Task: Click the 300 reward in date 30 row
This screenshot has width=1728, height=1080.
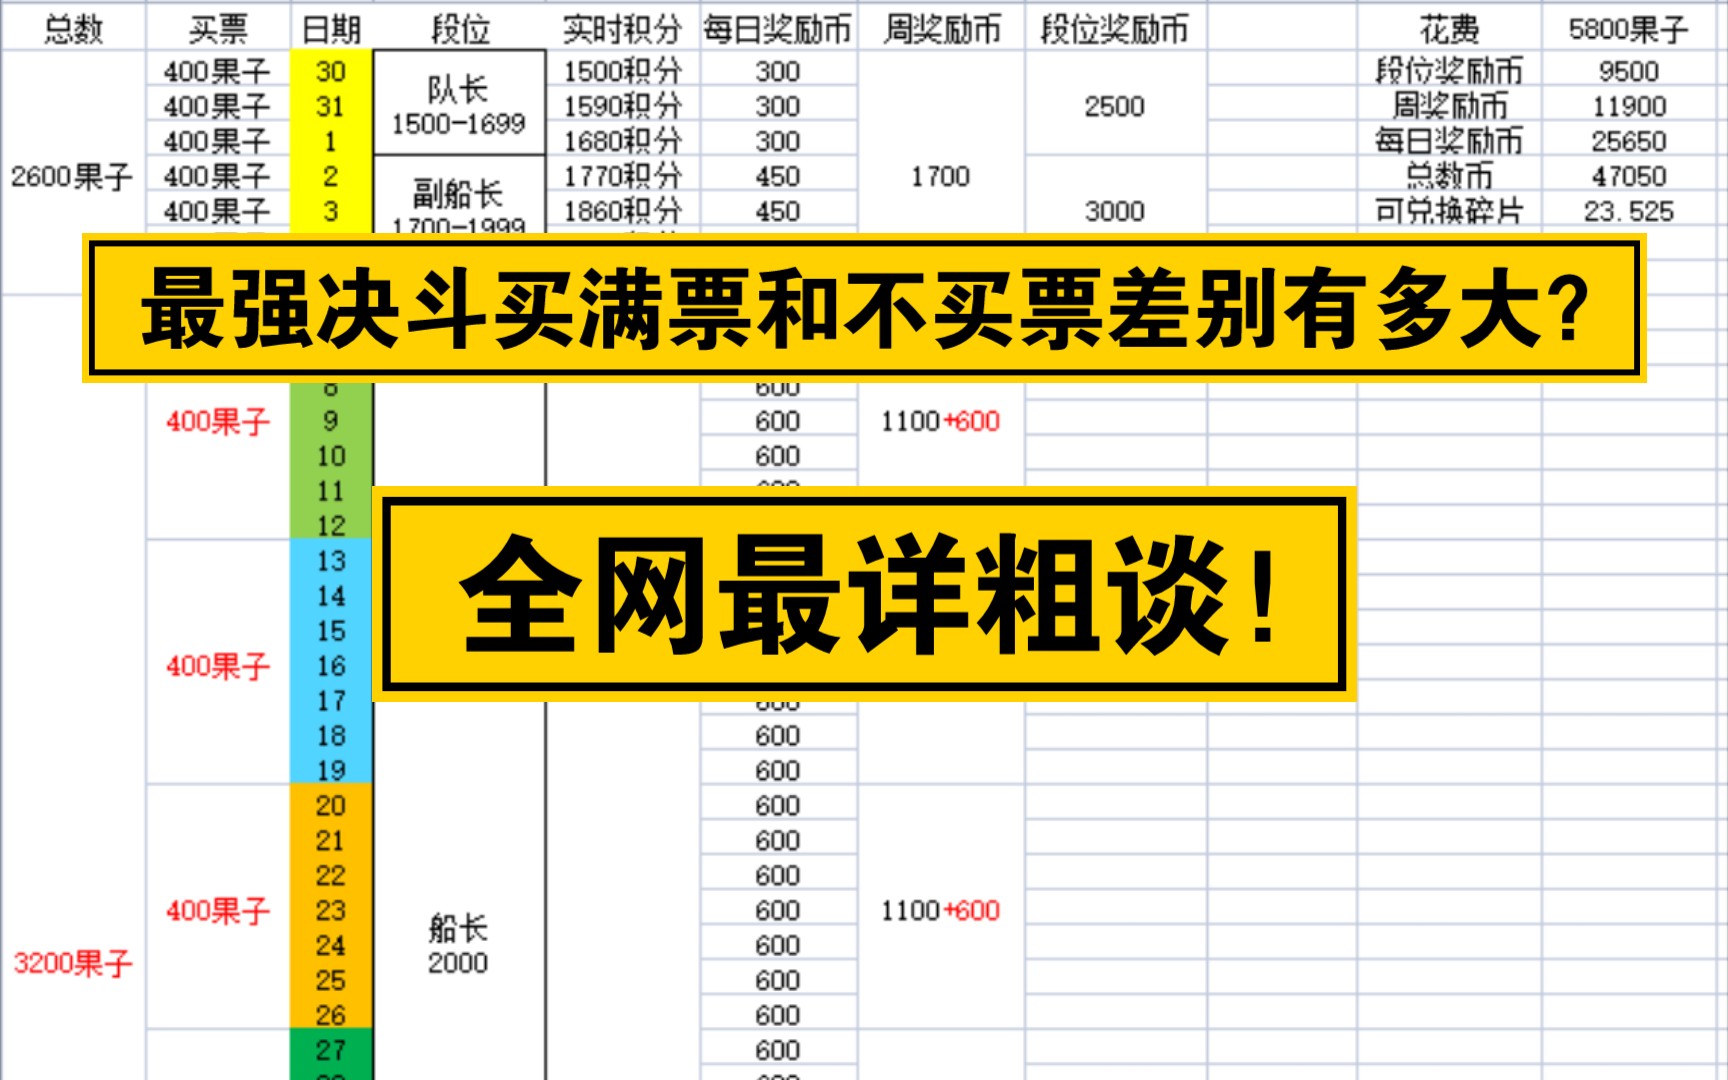Action: click(778, 71)
